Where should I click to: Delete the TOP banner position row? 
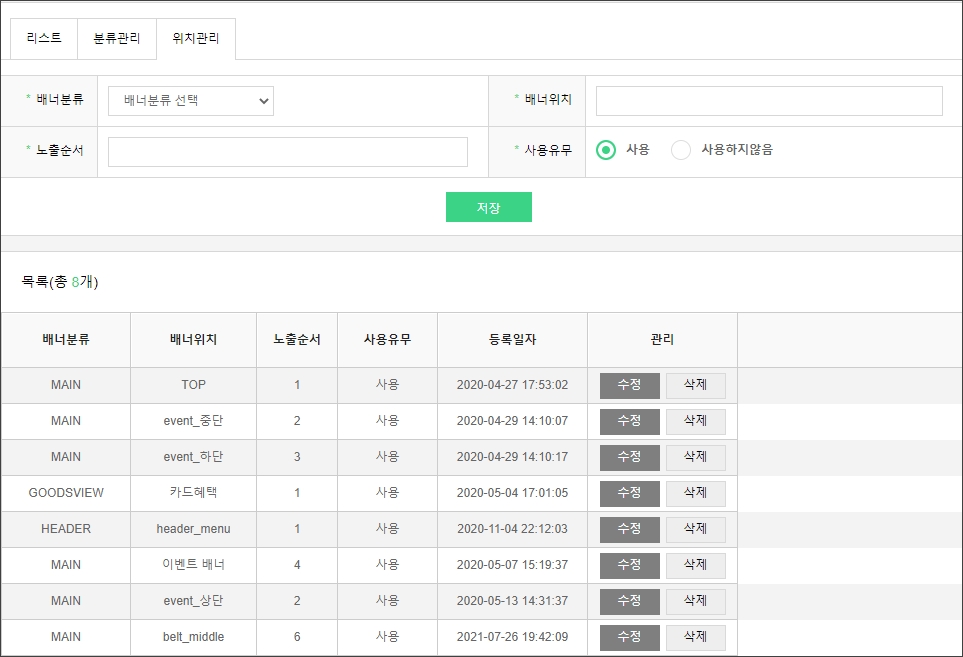[x=695, y=385]
